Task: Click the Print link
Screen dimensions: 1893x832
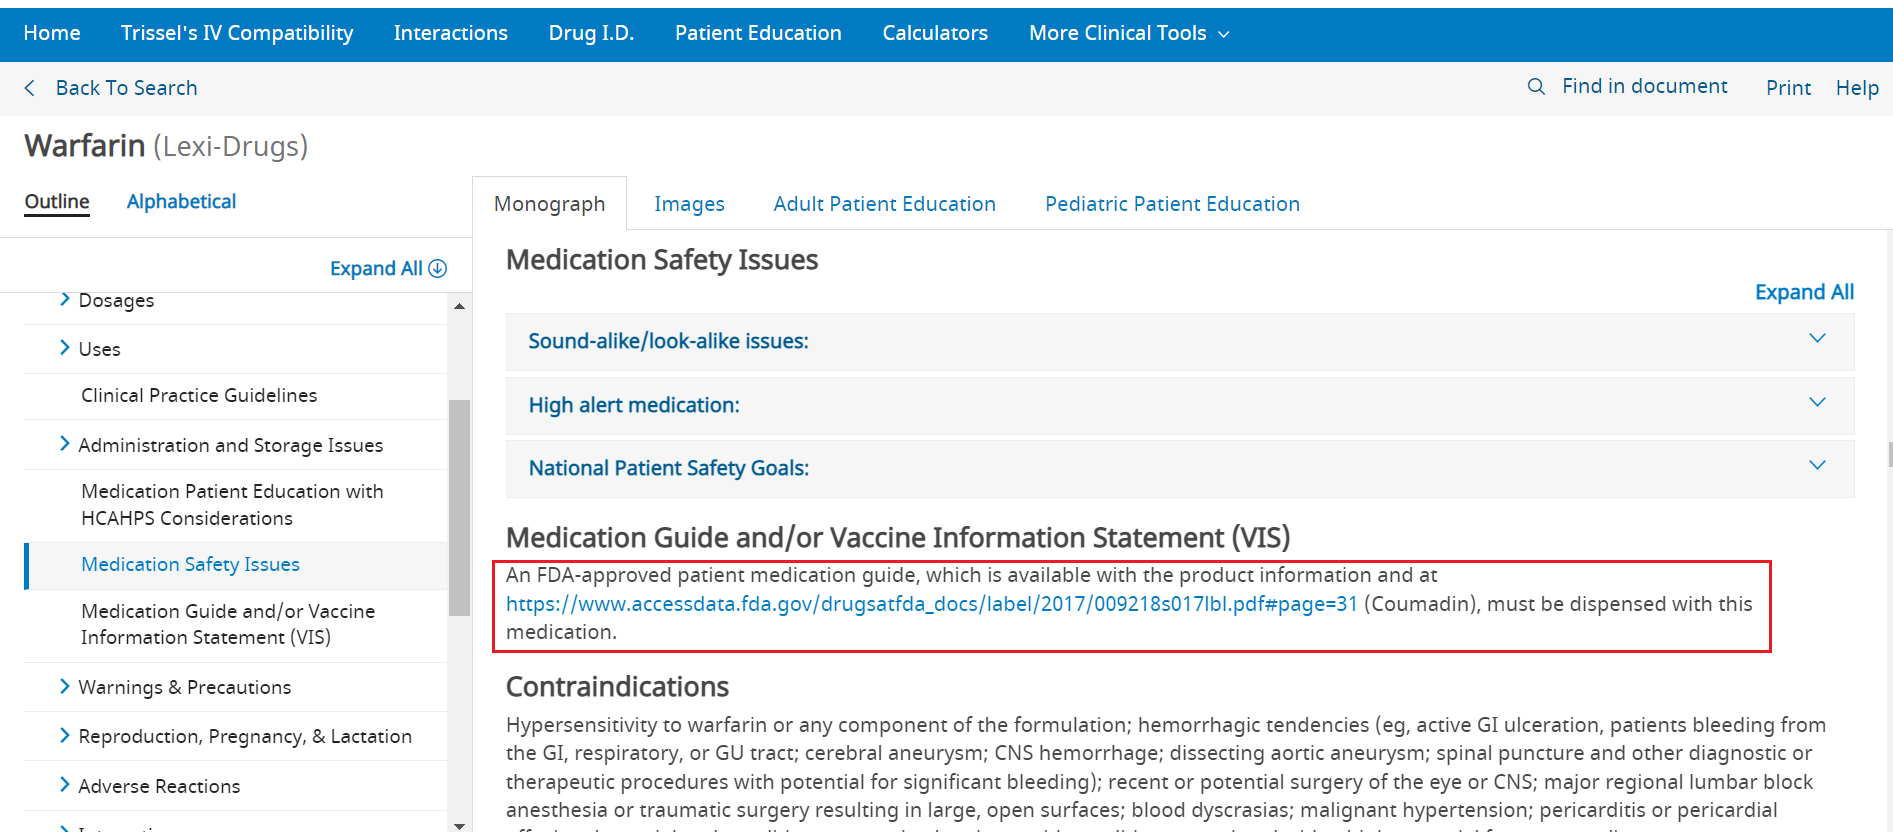Action: [x=1787, y=88]
